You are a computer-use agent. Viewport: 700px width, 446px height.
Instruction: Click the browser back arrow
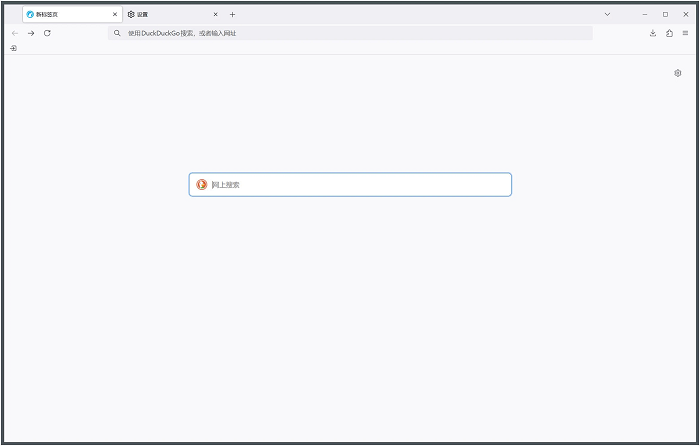click(15, 33)
